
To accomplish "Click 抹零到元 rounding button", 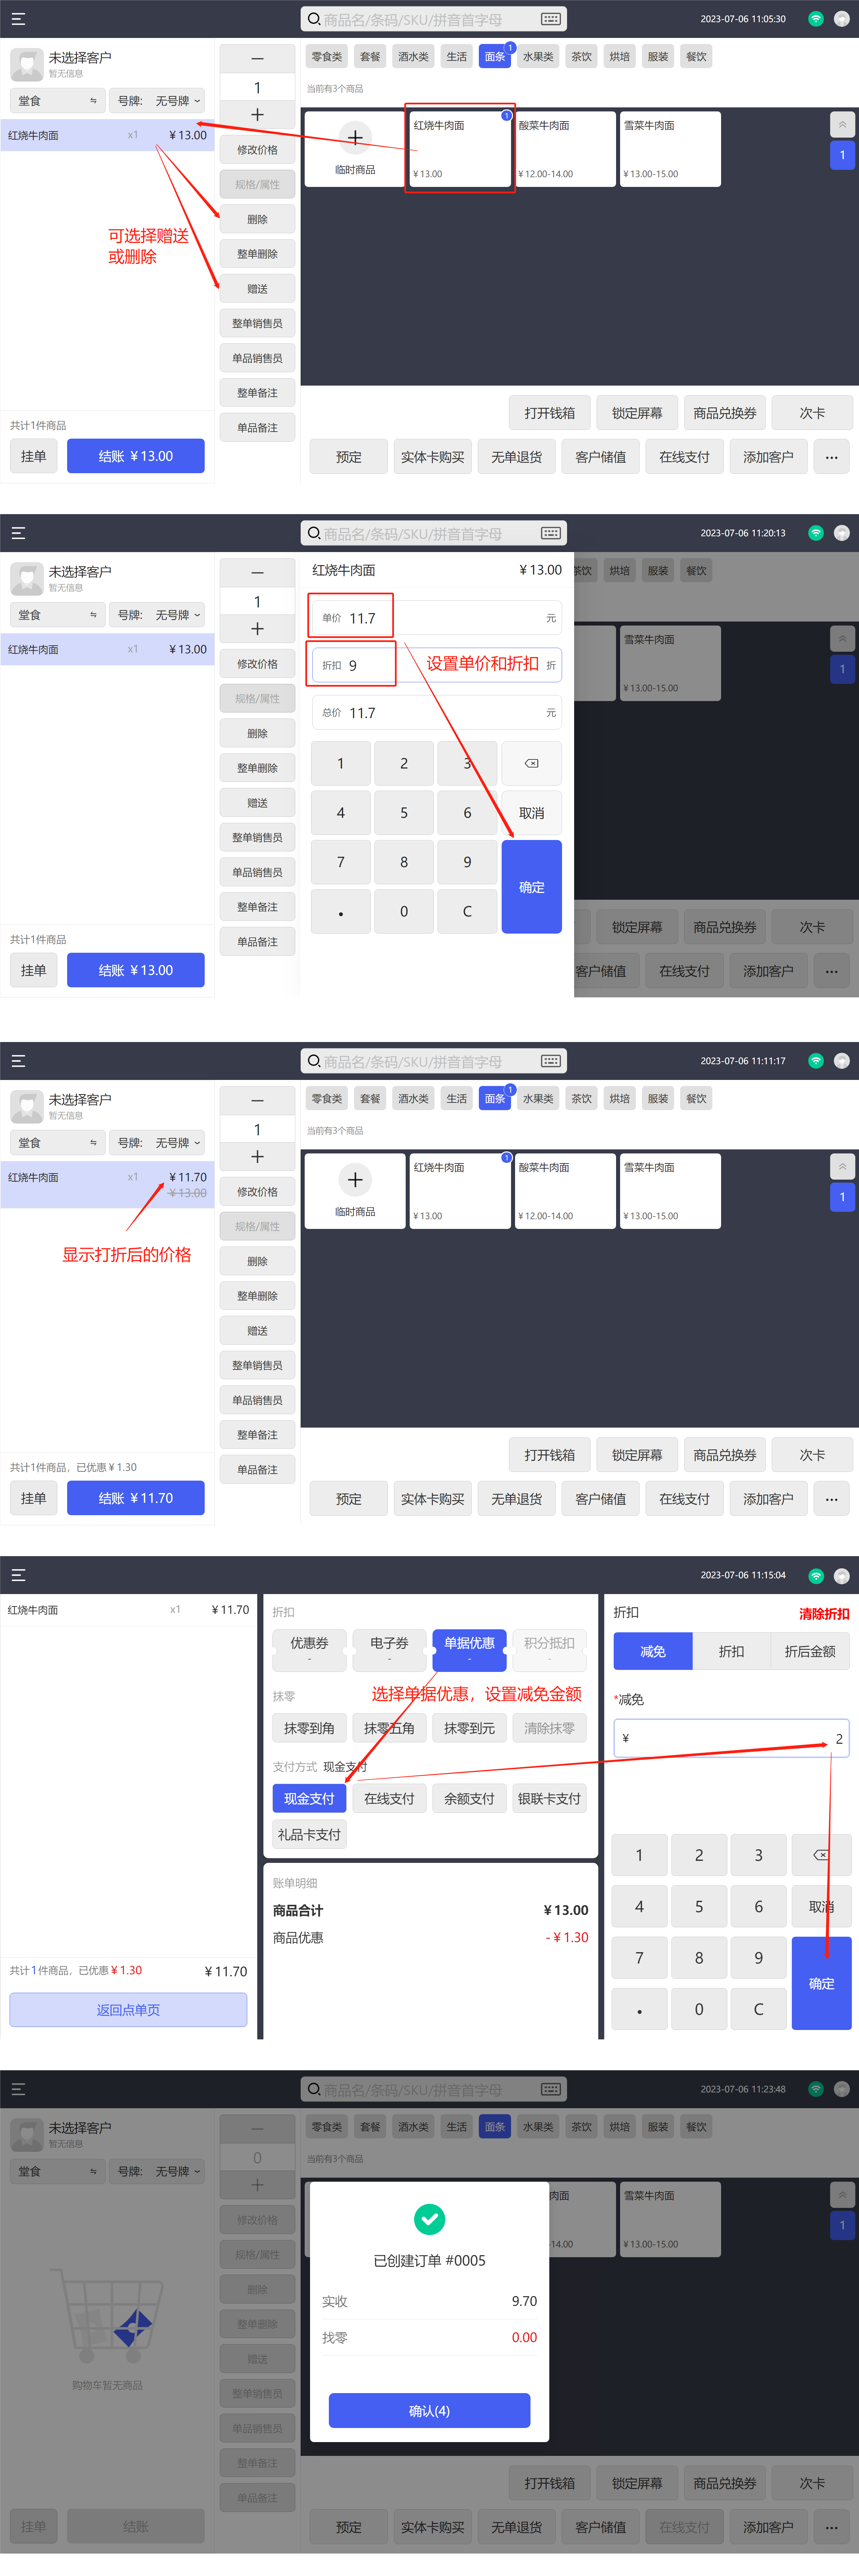I will pyautogui.click(x=469, y=1728).
